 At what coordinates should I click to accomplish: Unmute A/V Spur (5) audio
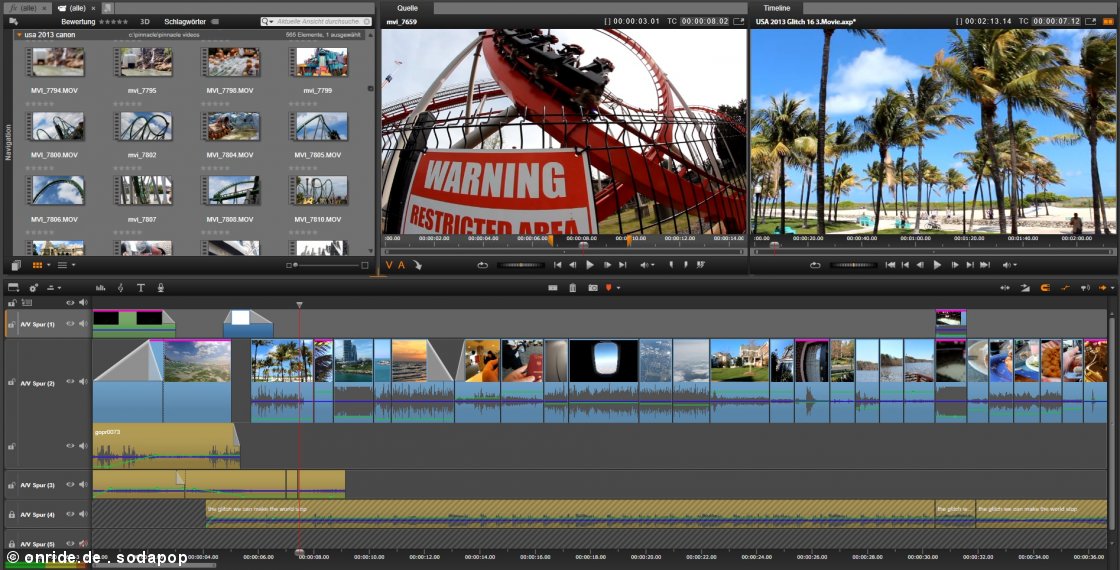[83, 544]
